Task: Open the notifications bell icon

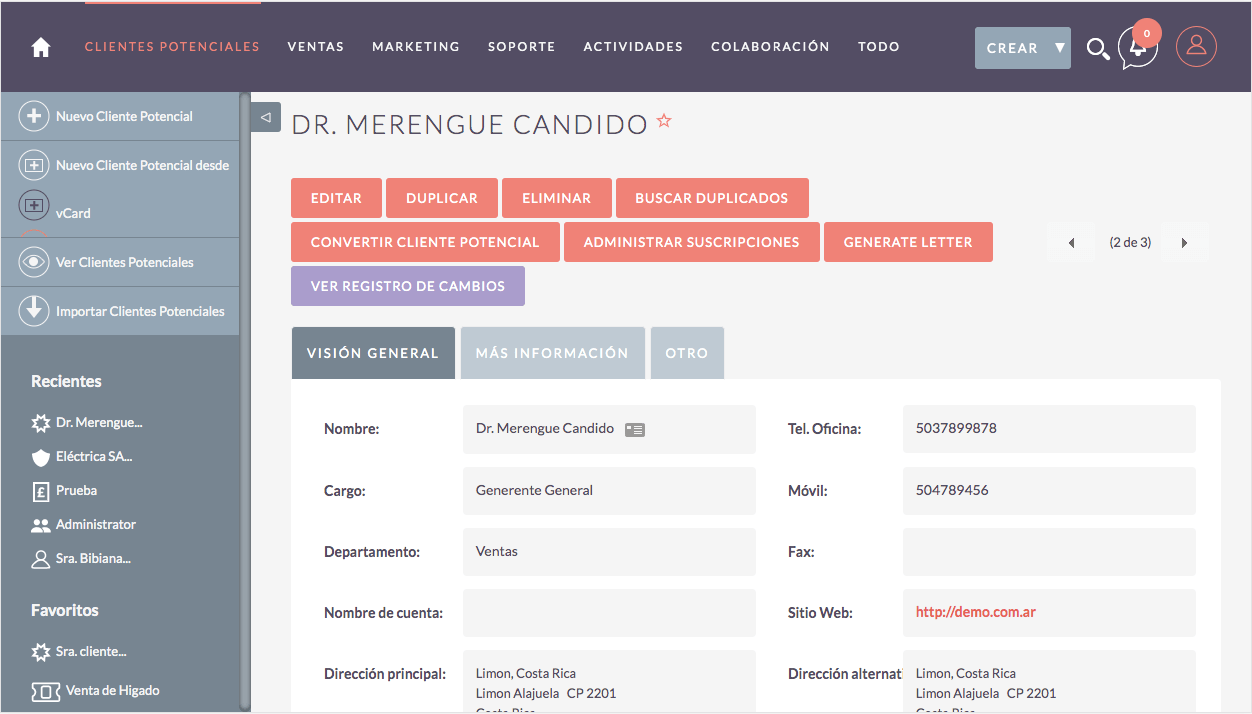Action: click(x=1137, y=48)
